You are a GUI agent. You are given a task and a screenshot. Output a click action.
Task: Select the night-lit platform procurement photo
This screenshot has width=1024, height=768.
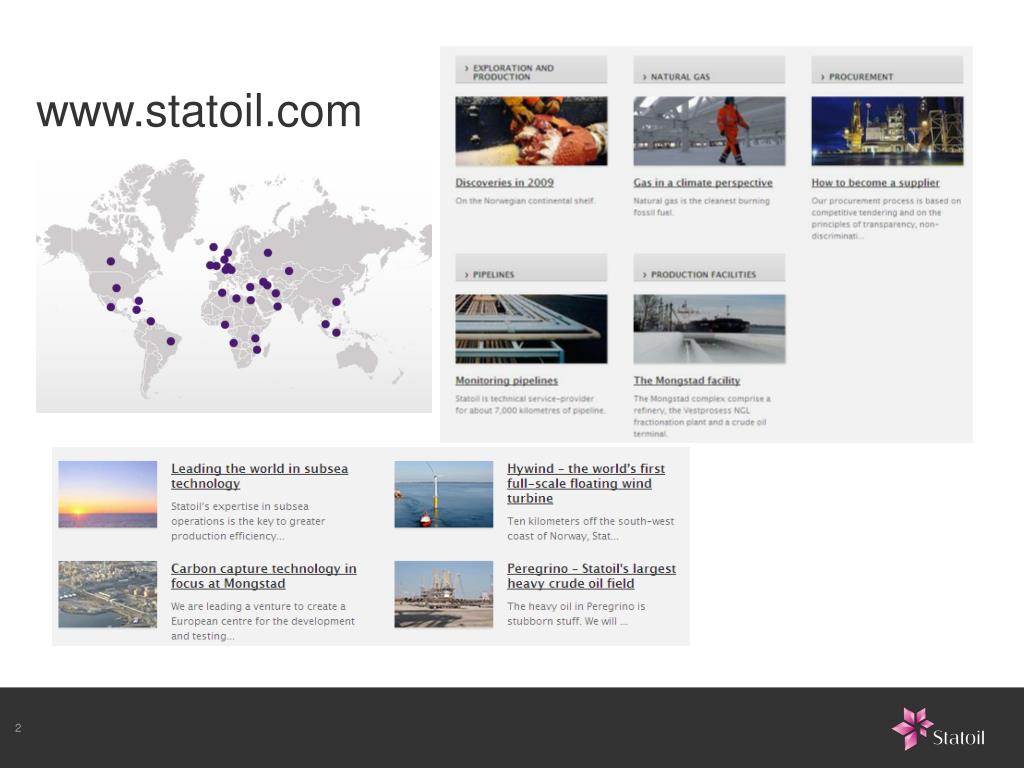pyautogui.click(x=887, y=131)
